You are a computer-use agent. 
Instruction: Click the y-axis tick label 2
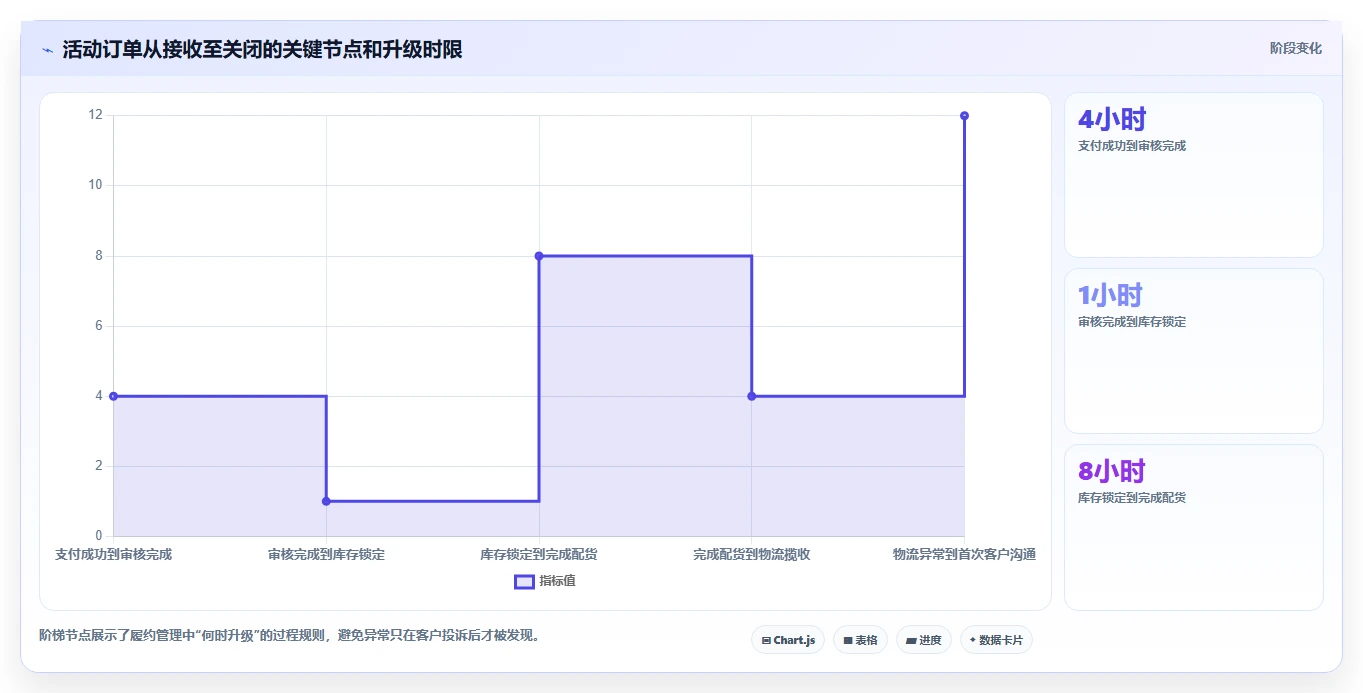tap(99, 466)
